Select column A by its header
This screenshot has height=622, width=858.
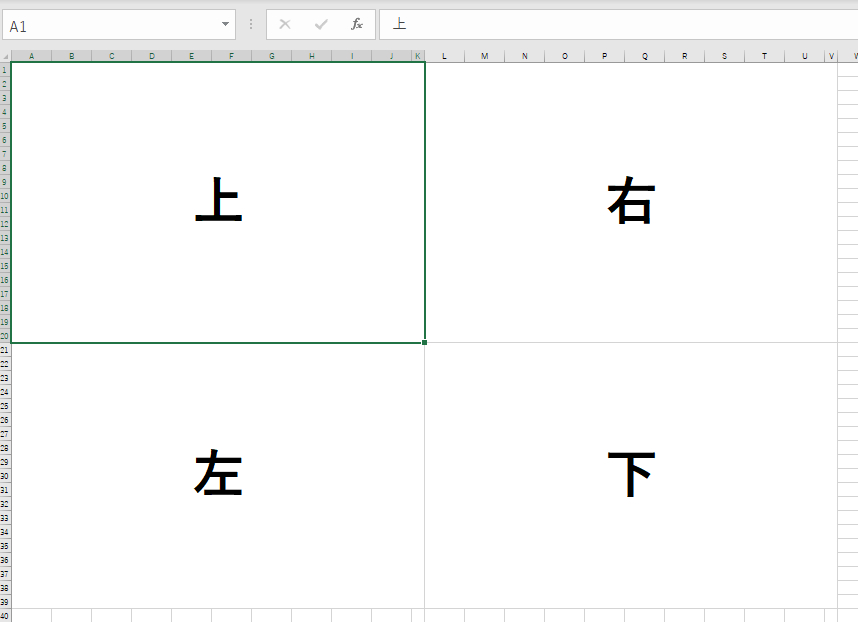[31, 56]
